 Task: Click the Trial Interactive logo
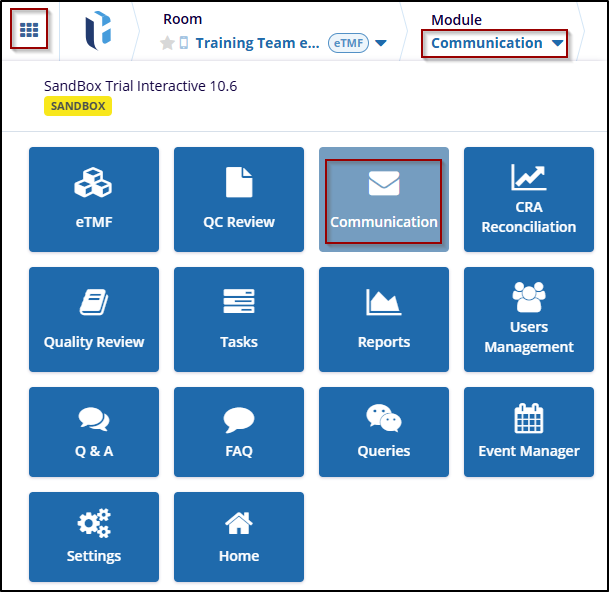click(x=98, y=31)
